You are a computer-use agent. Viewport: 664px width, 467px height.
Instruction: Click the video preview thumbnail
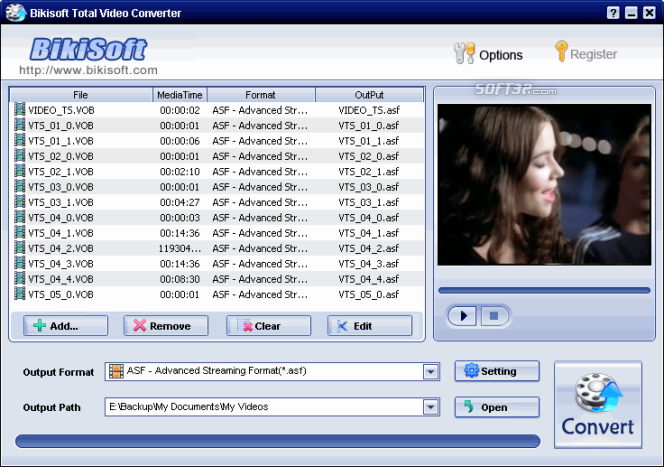(x=544, y=185)
